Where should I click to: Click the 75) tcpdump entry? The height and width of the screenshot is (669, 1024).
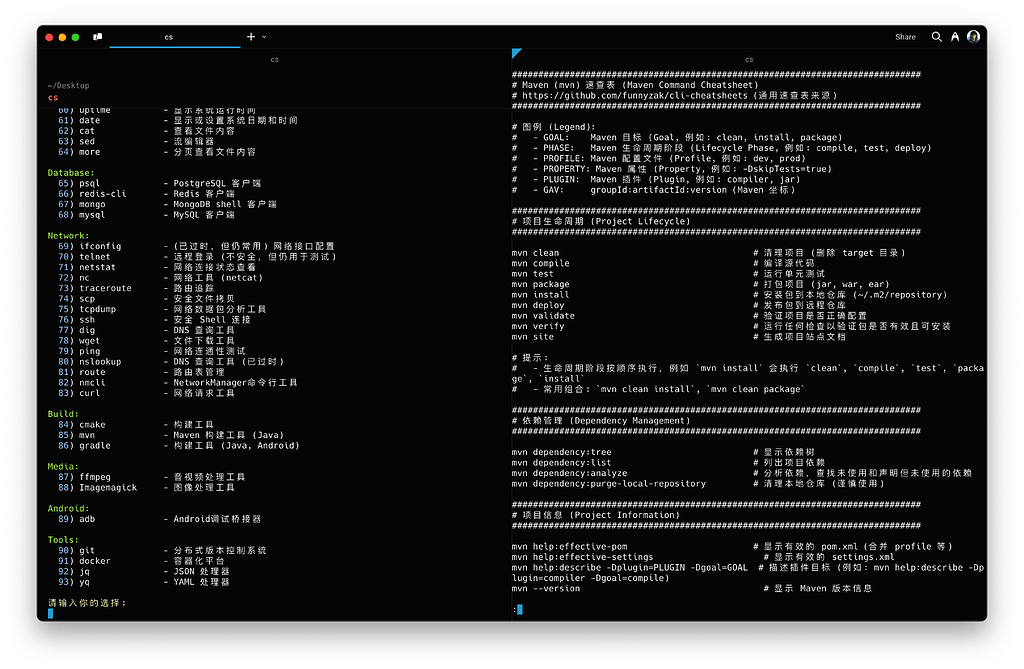[162, 309]
